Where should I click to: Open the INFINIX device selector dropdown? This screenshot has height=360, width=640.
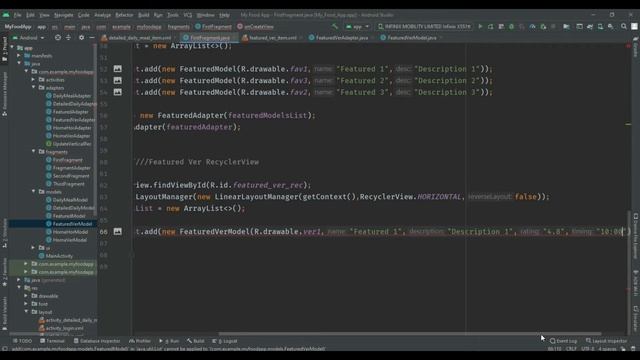(x=424, y=27)
